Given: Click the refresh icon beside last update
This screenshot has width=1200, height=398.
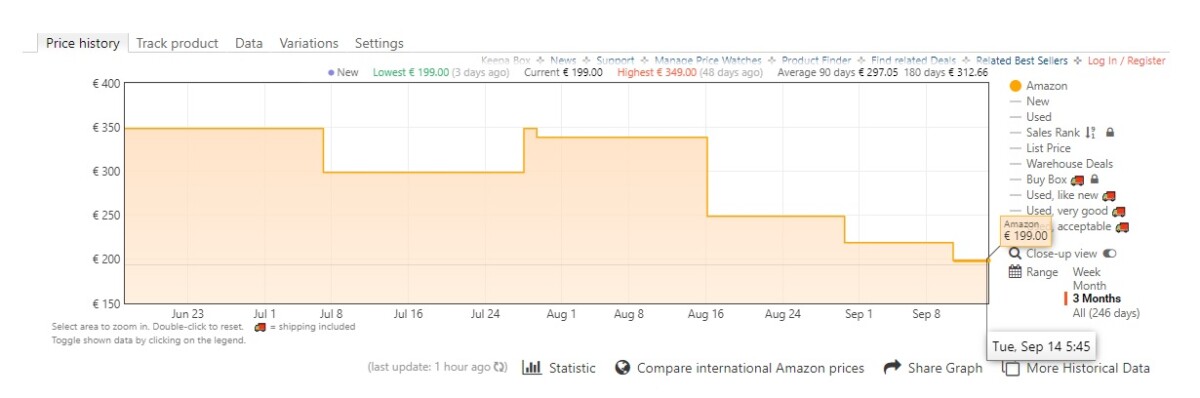Looking at the screenshot, I should coord(501,368).
